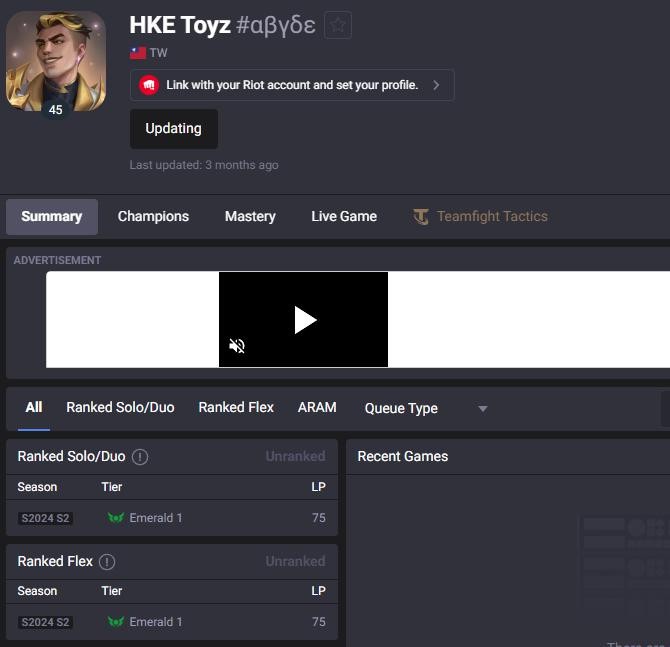Click the ADVERTISEMENT label
Screen dimensions: 670x647
point(57,260)
